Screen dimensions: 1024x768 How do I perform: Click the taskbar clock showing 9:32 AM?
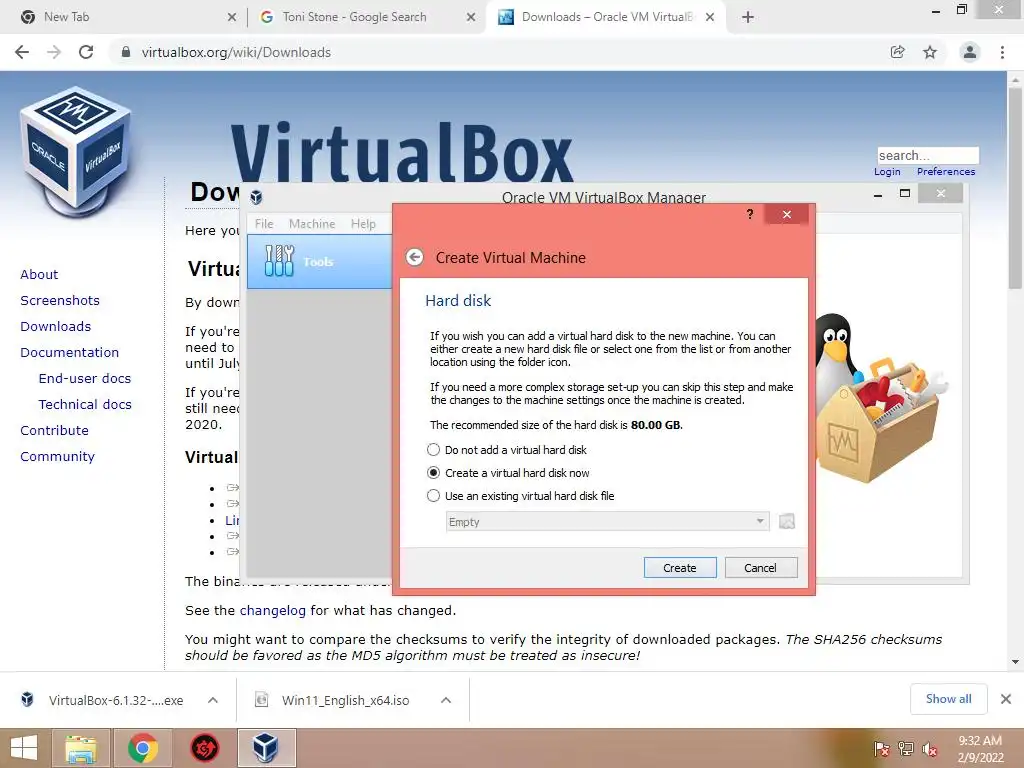[x=980, y=749]
